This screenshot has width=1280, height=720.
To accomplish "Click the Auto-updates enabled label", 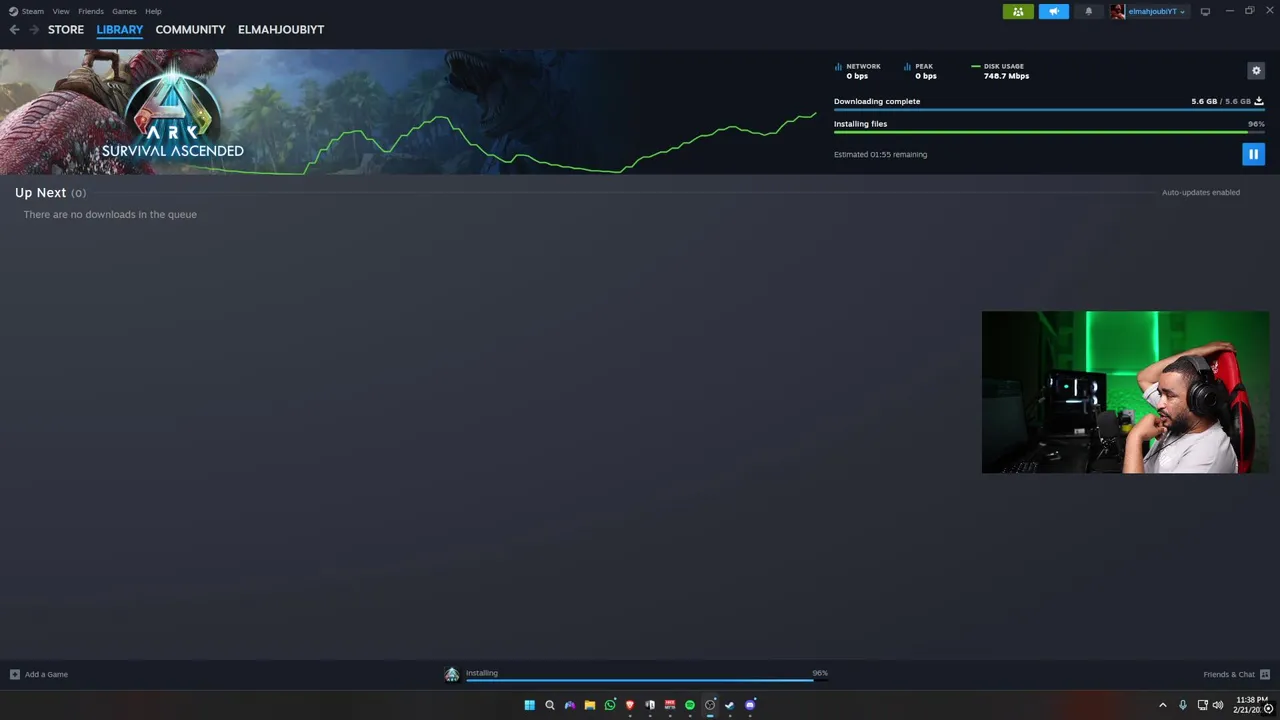I will click(x=1200, y=192).
